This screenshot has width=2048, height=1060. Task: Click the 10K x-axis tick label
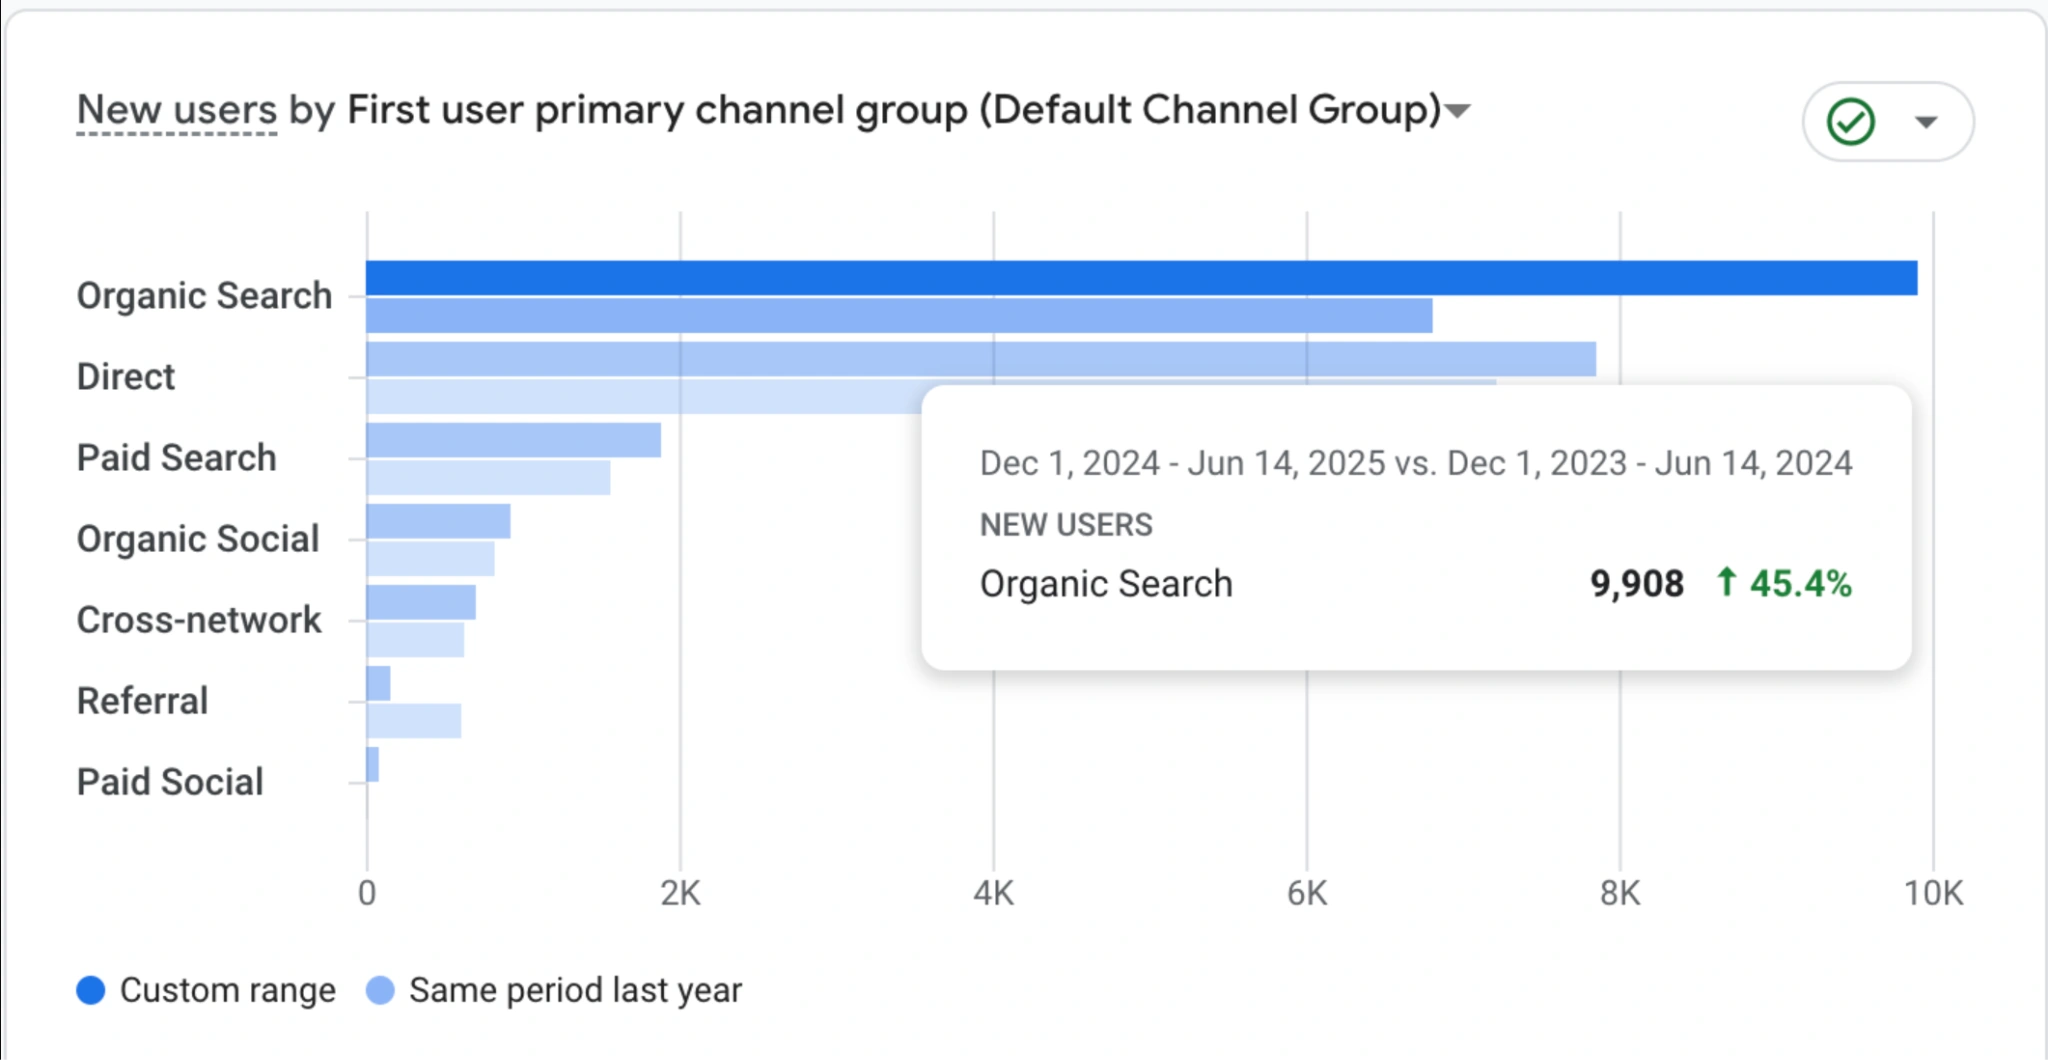[x=1933, y=892]
